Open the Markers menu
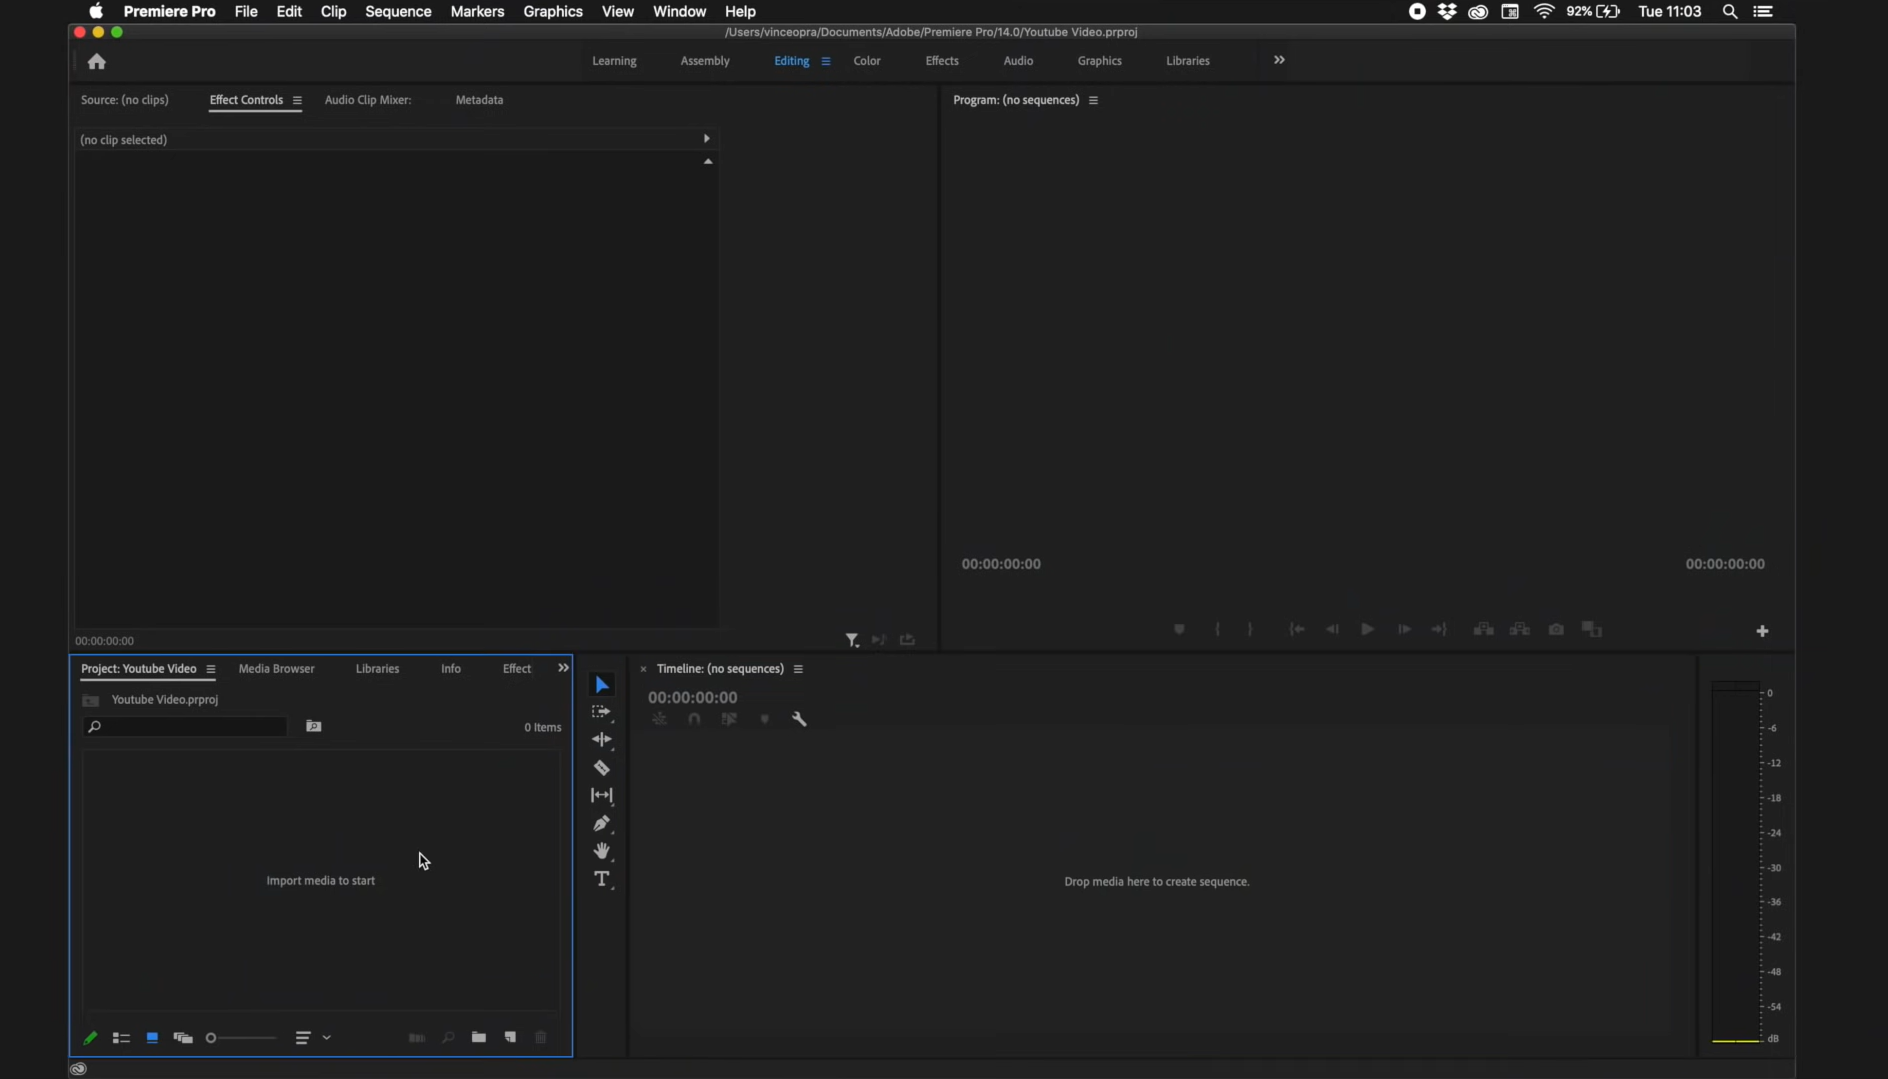 477,12
